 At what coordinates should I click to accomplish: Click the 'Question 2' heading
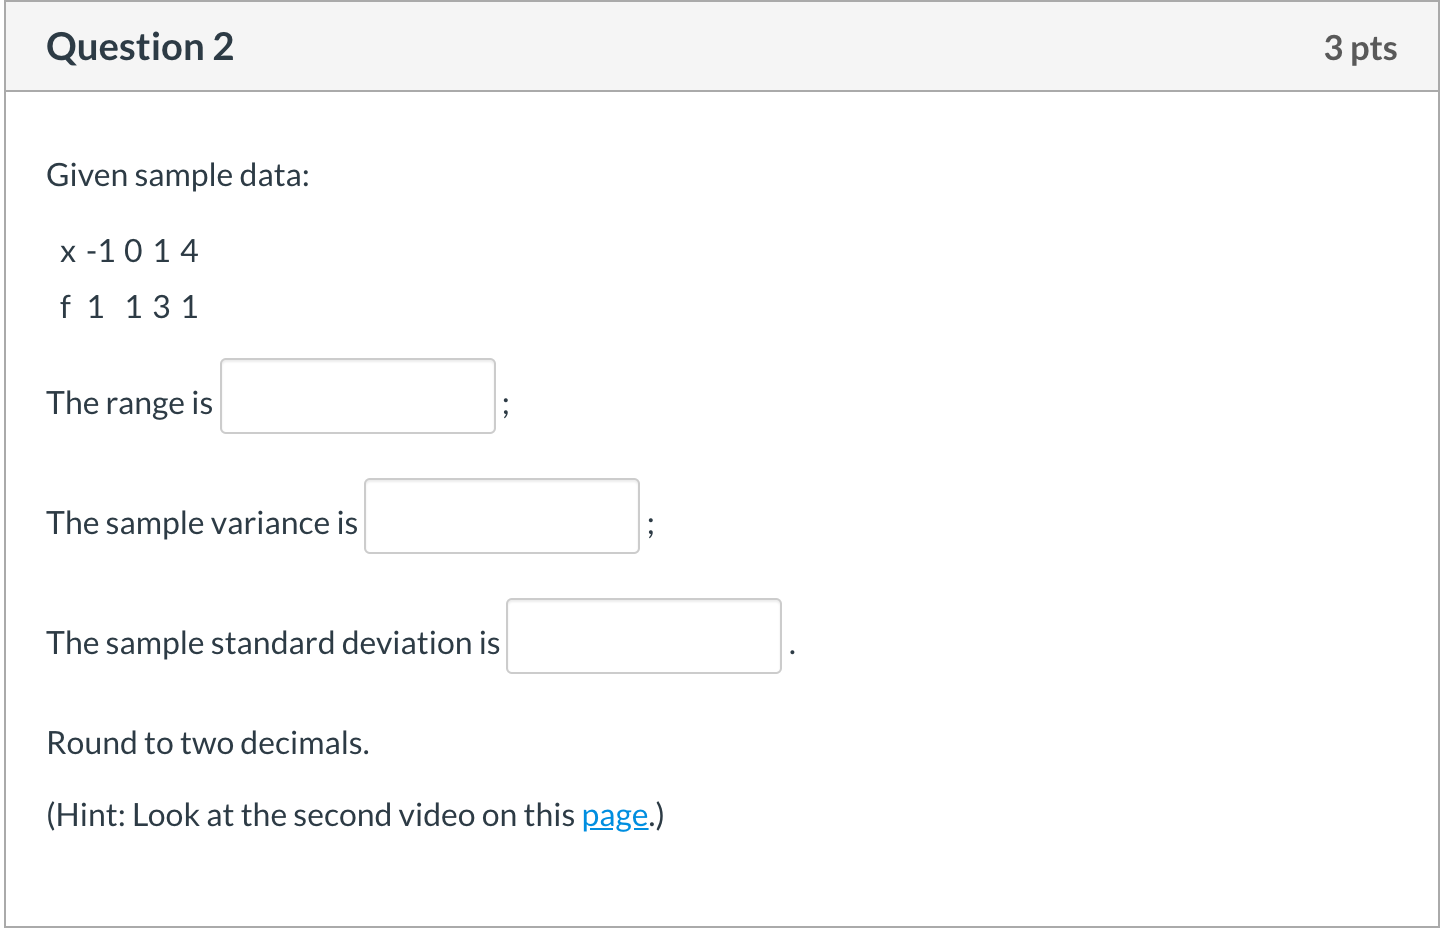tap(140, 47)
